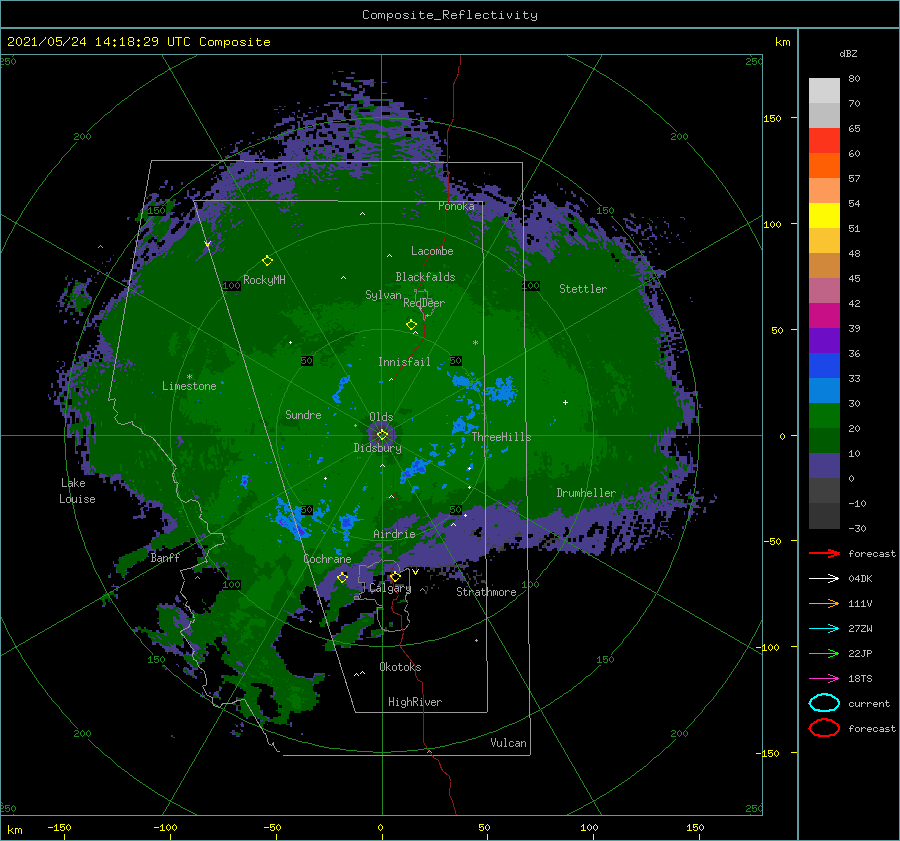Click the Vulcan town label

coord(508,743)
